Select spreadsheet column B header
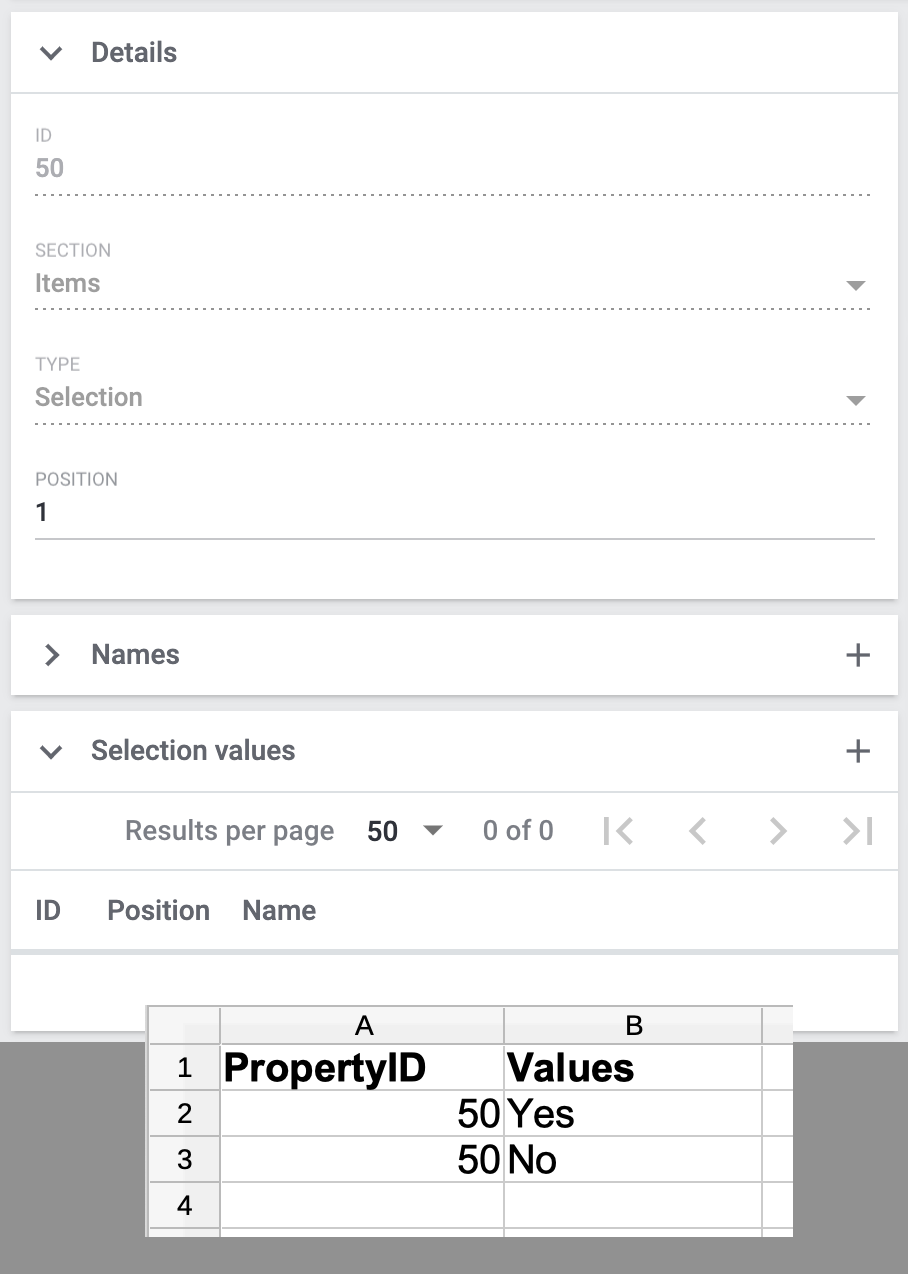The height and width of the screenshot is (1274, 908). 633,1025
